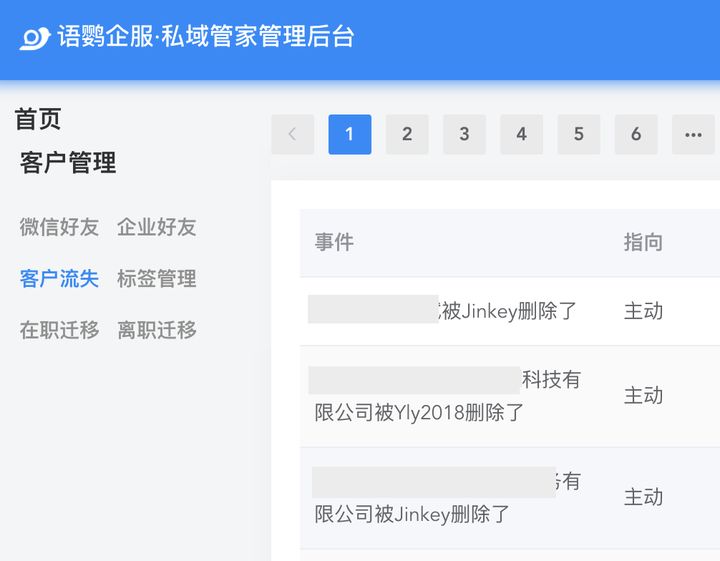Click the 语鹦企服 parrot logo icon
This screenshot has width=720, height=561.
point(35,38)
